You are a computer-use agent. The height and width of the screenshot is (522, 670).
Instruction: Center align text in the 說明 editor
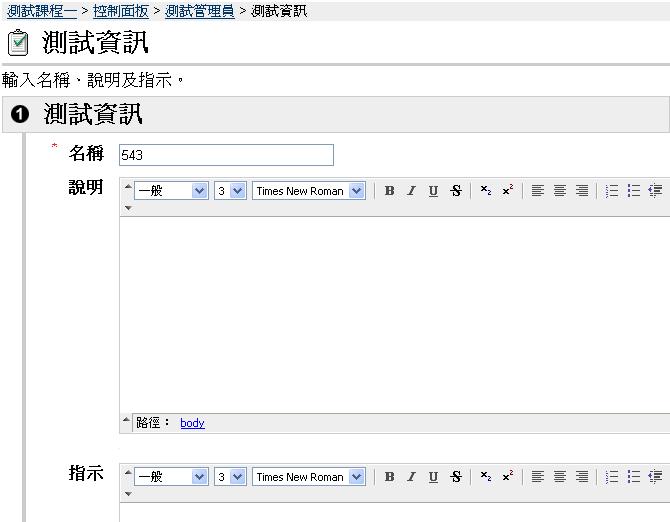pos(560,191)
